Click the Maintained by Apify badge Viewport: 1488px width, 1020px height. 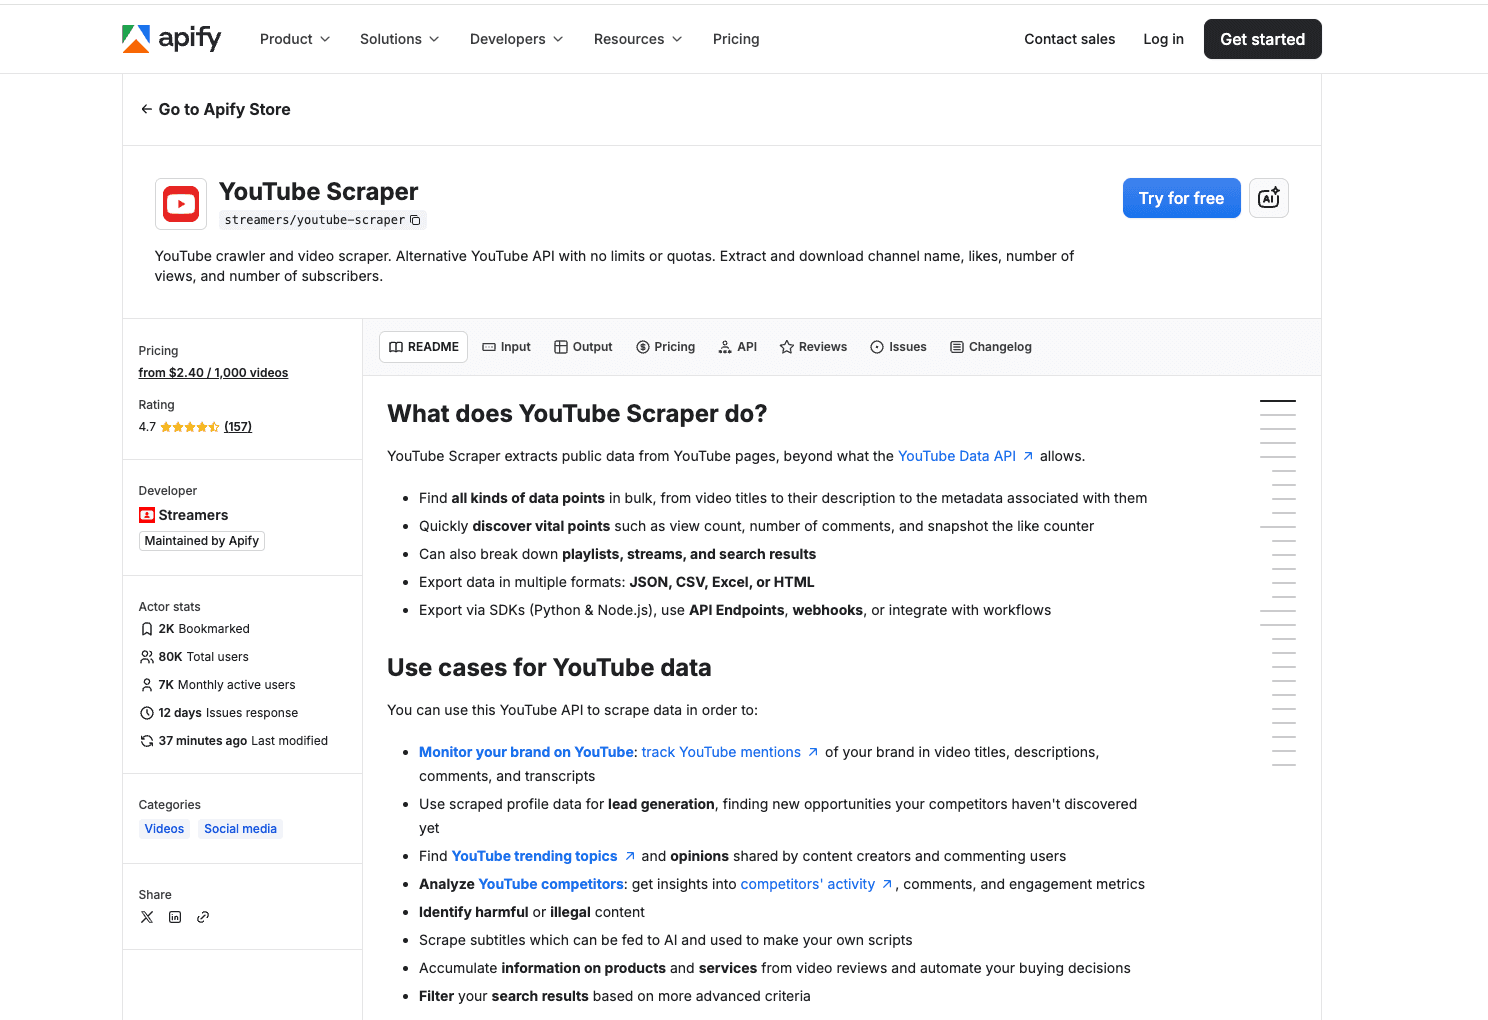click(x=202, y=541)
